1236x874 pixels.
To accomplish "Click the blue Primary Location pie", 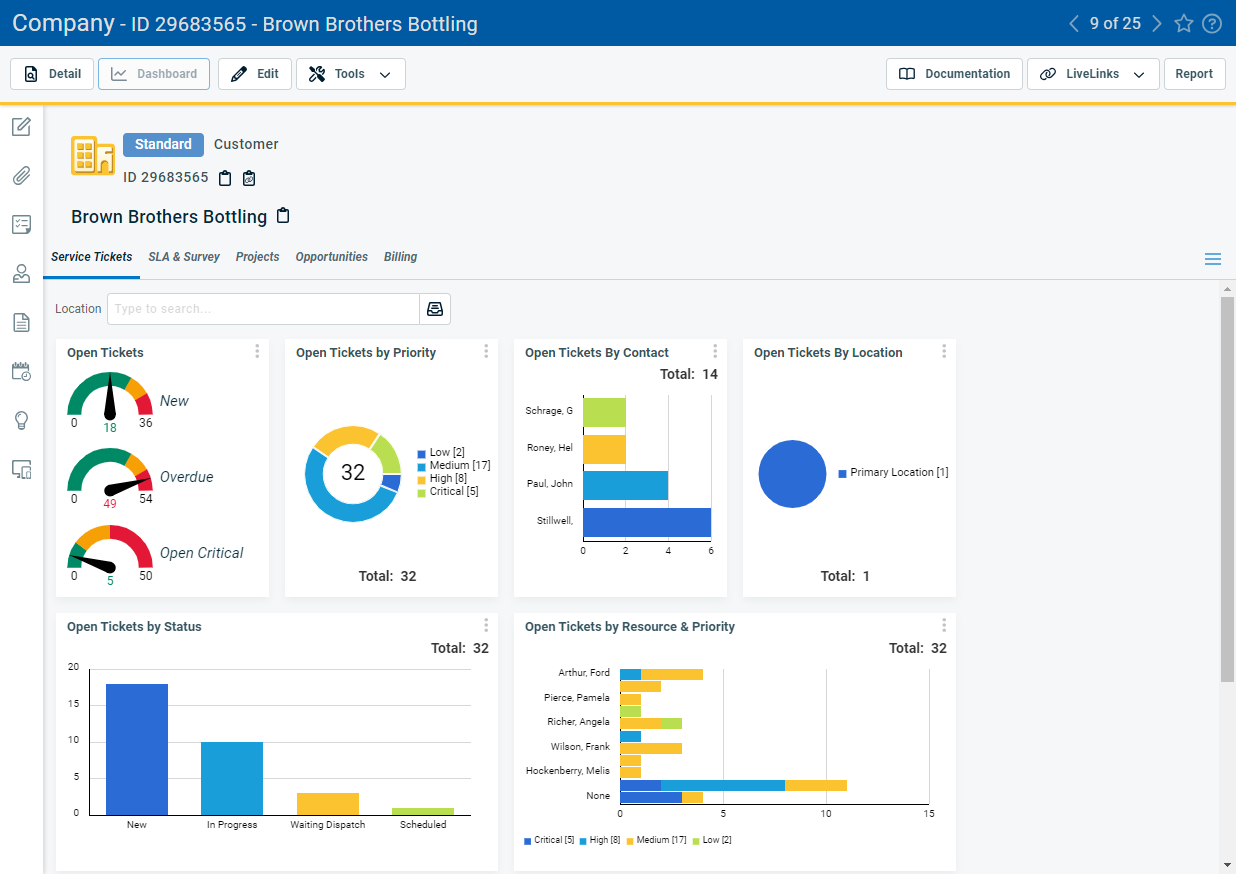I will pyautogui.click(x=793, y=473).
